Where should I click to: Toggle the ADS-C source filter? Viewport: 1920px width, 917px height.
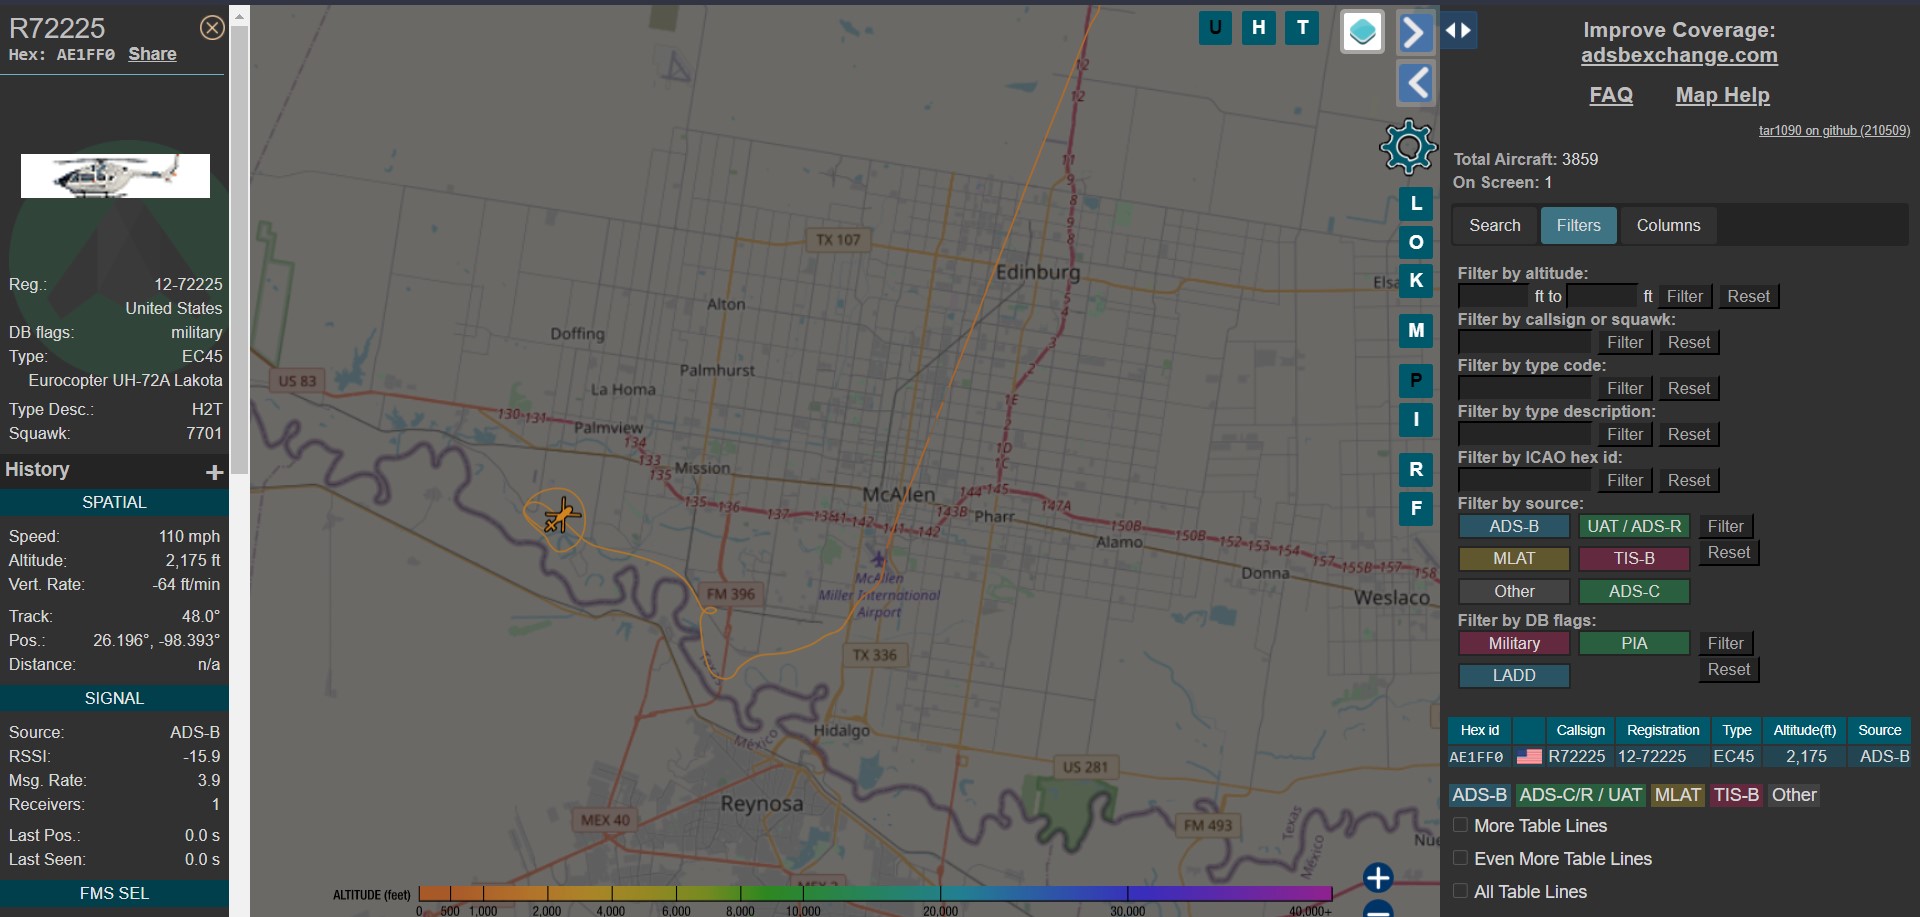point(1634,592)
